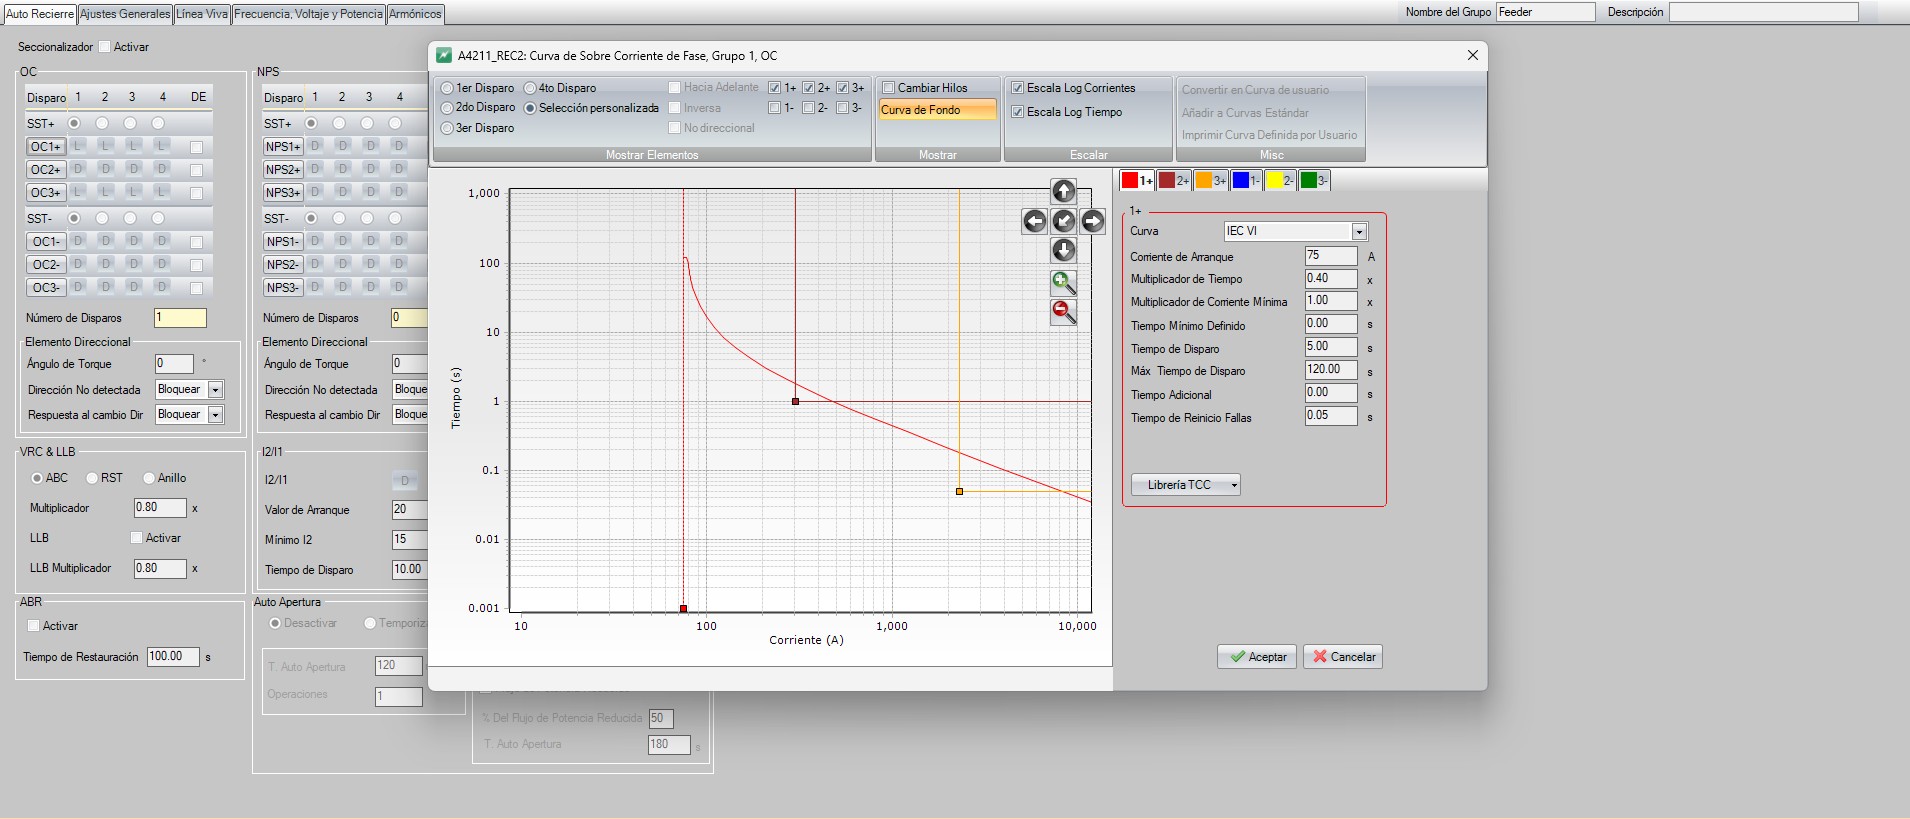Edit the Nombre del Grupo Feeder field

pos(1545,12)
